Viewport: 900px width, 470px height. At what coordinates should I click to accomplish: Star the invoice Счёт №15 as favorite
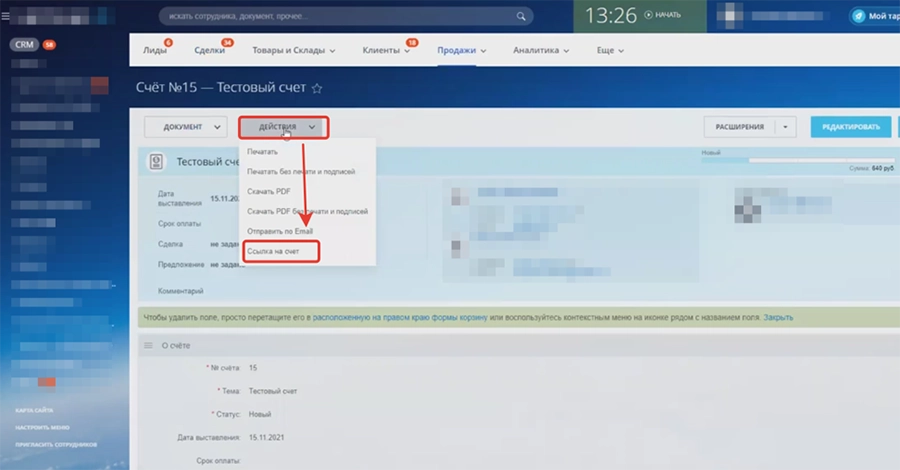pos(317,89)
